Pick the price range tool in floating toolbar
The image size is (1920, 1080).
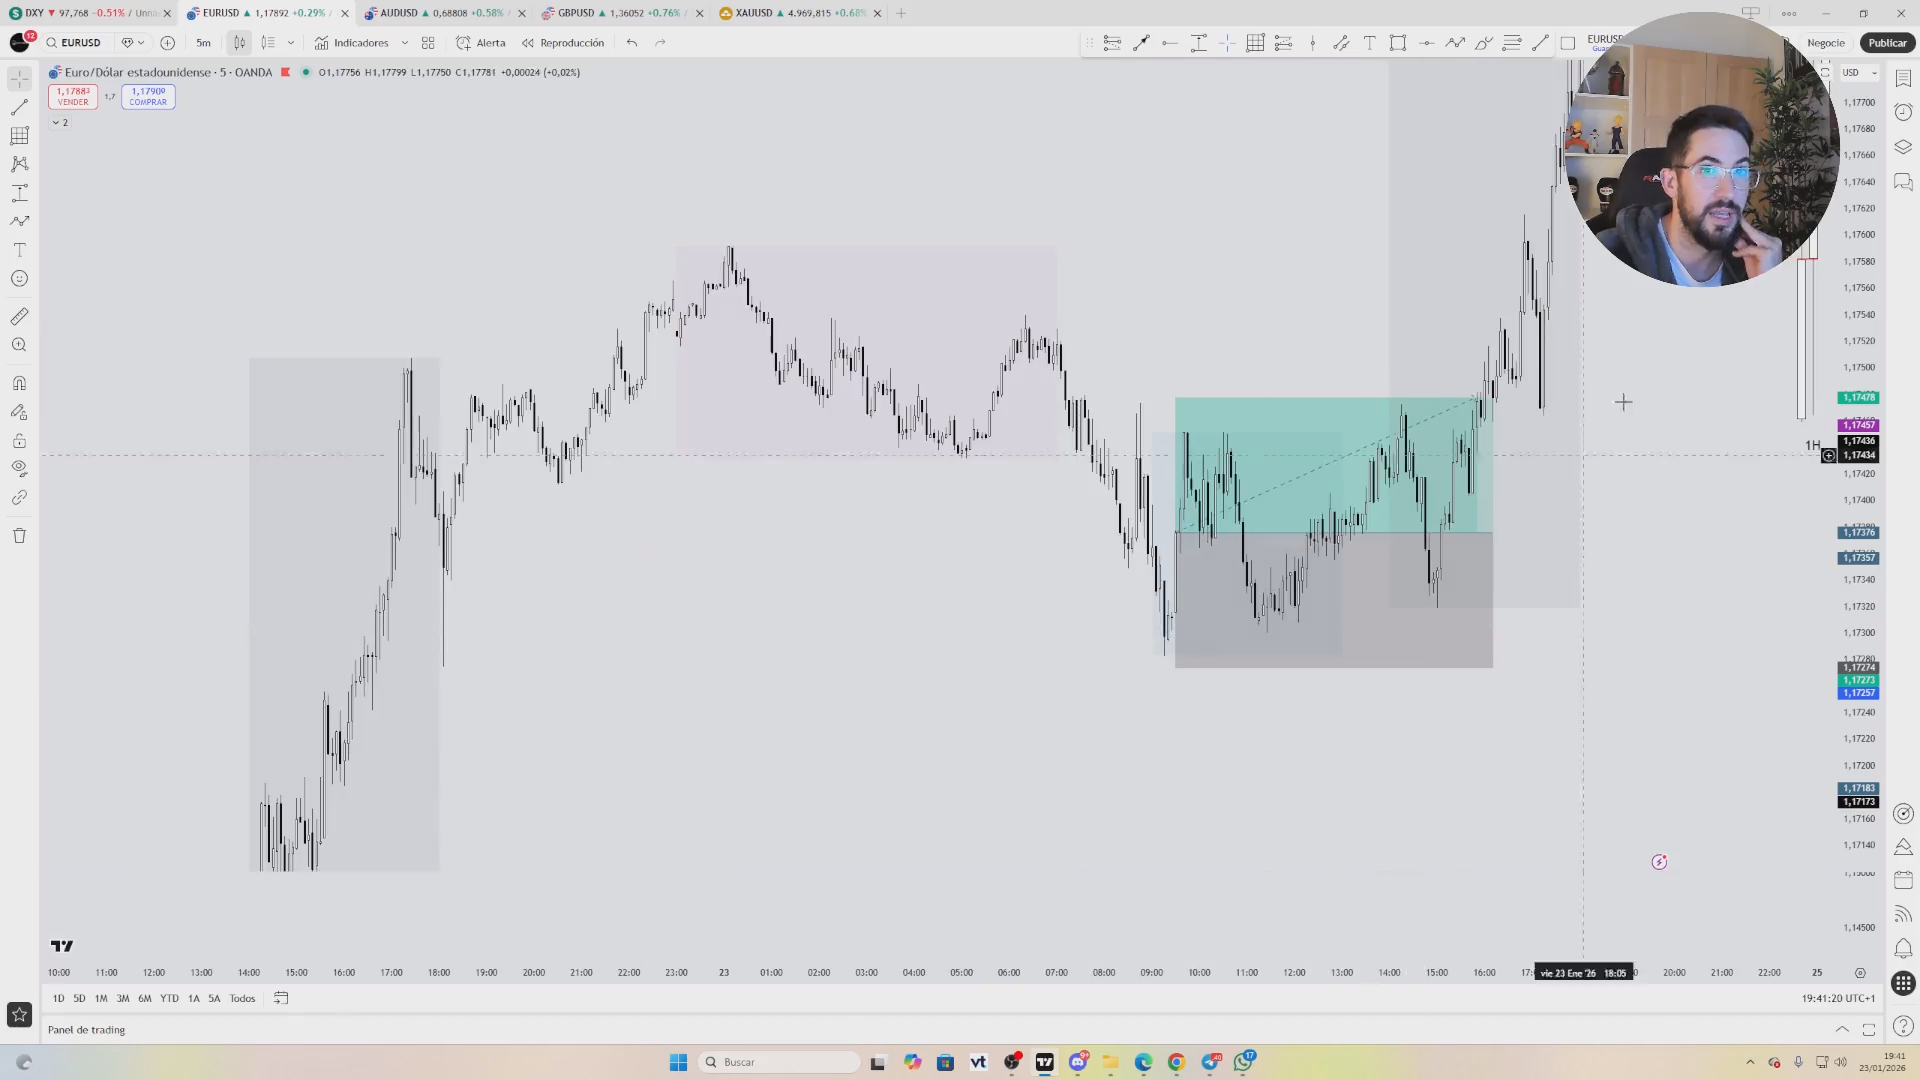pyautogui.click(x=1198, y=43)
